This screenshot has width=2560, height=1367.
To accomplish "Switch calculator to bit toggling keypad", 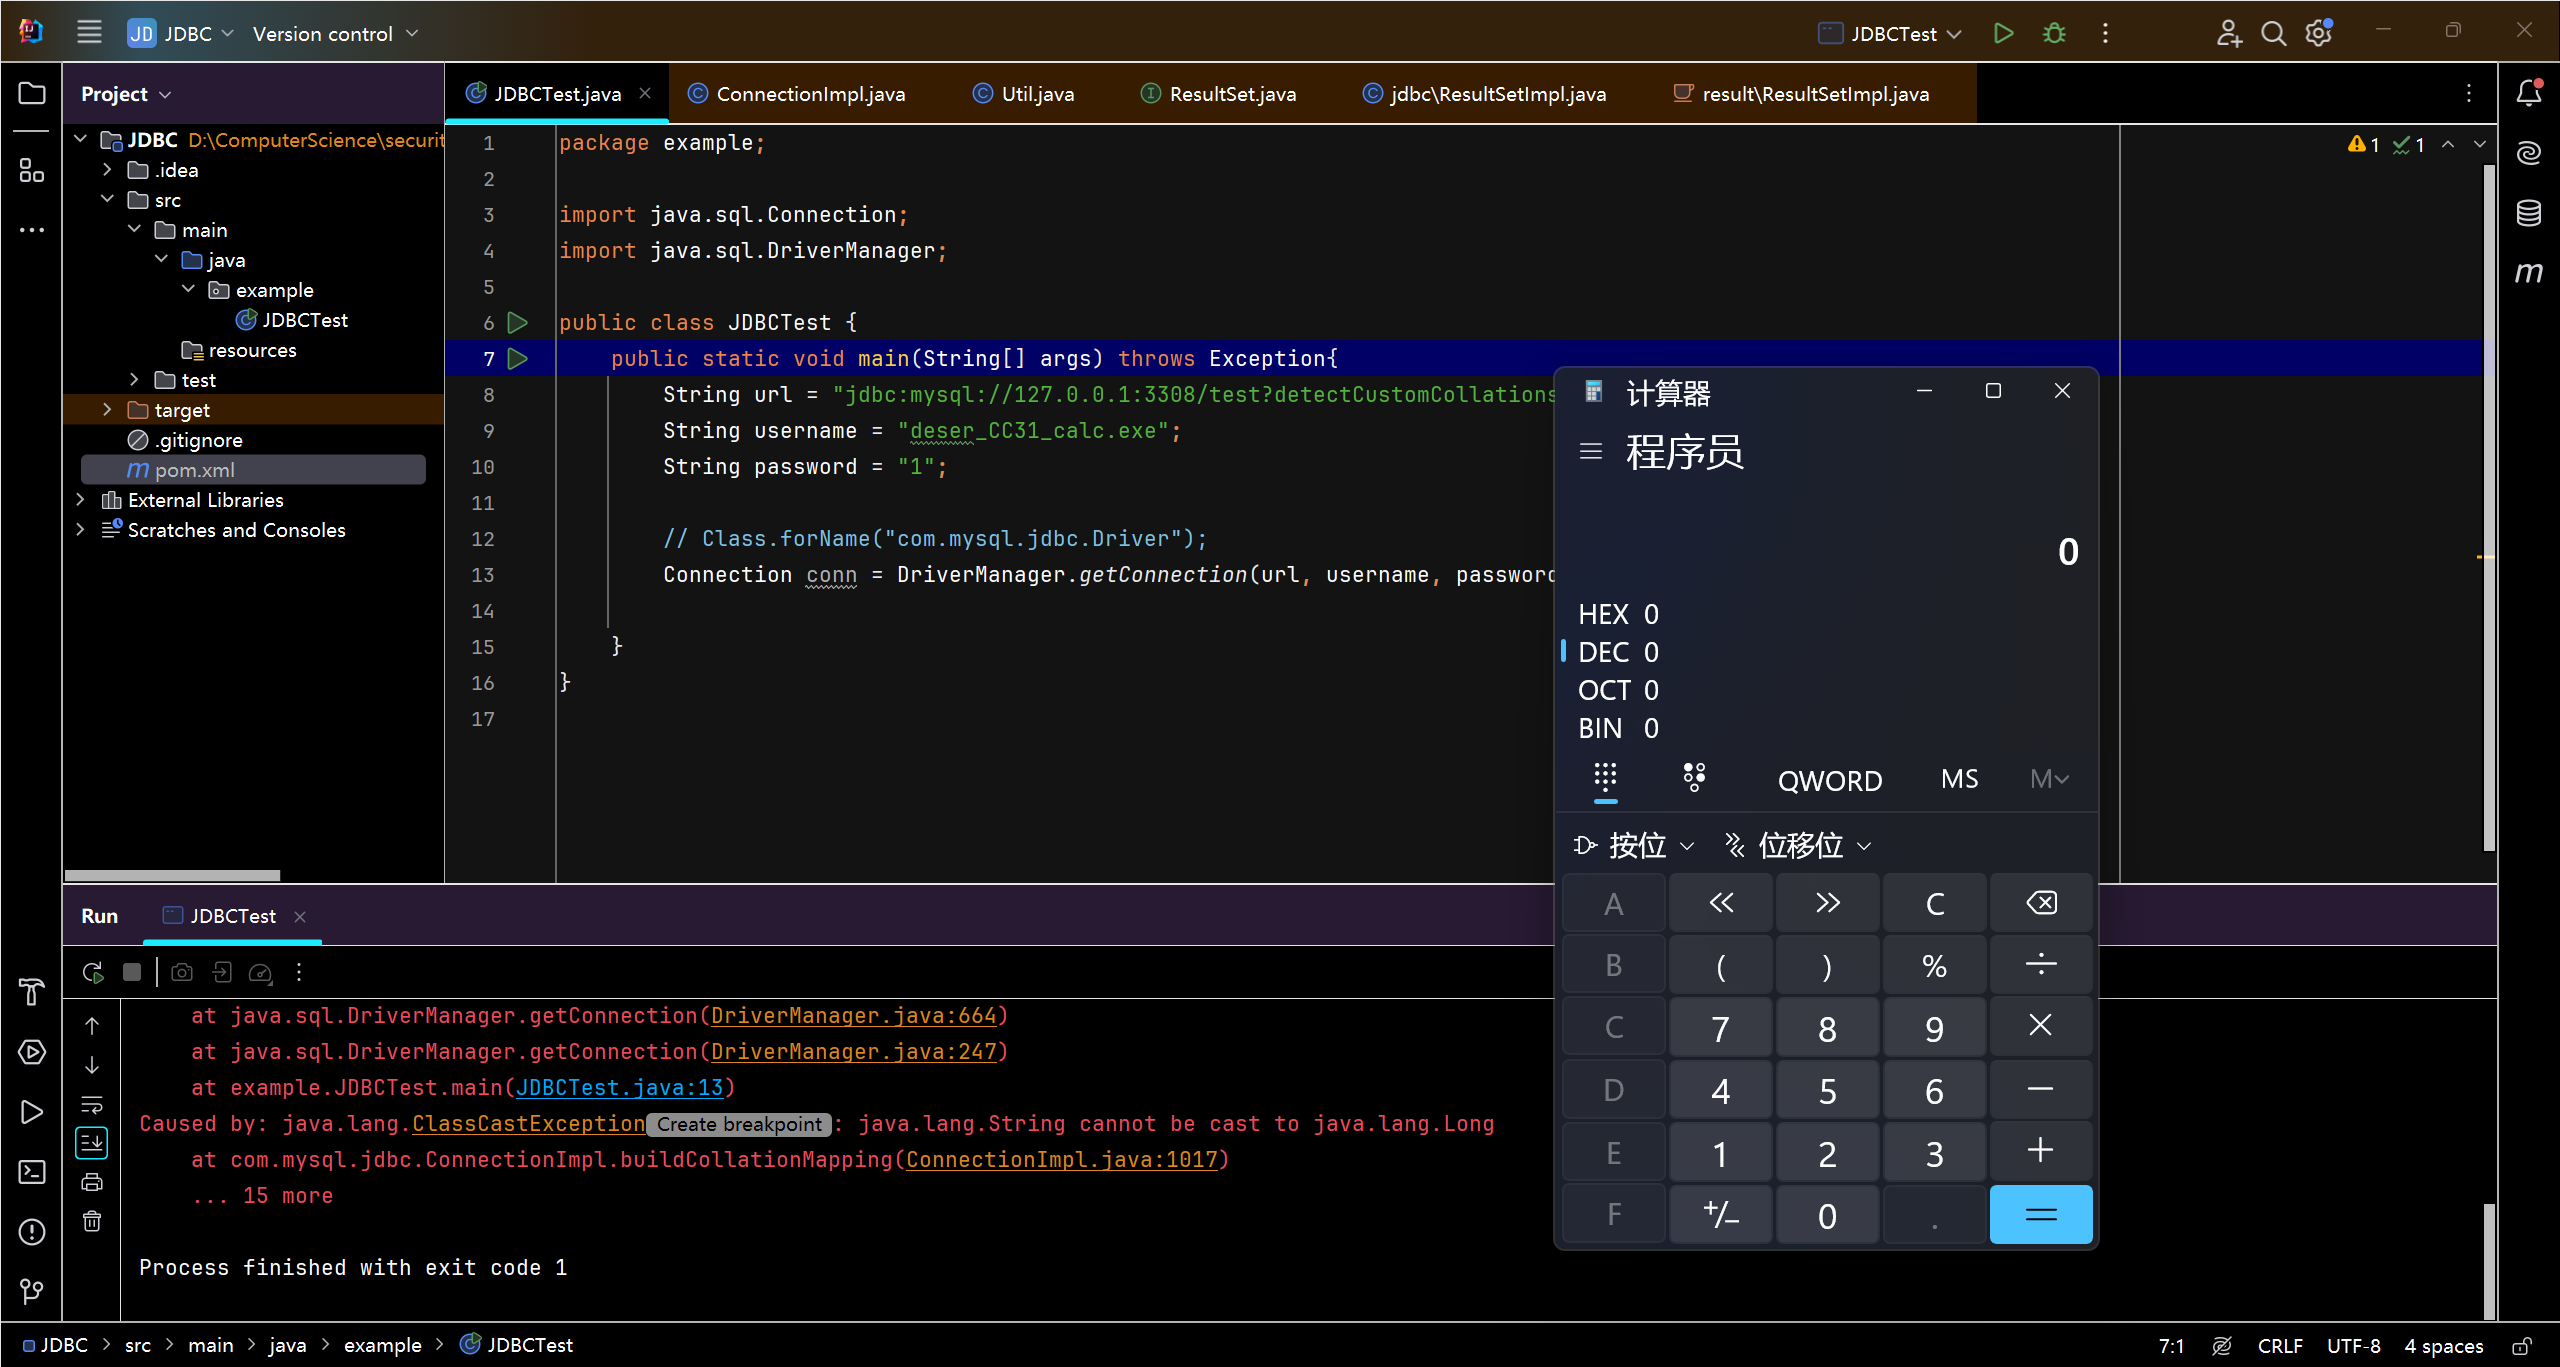I will [x=1694, y=777].
